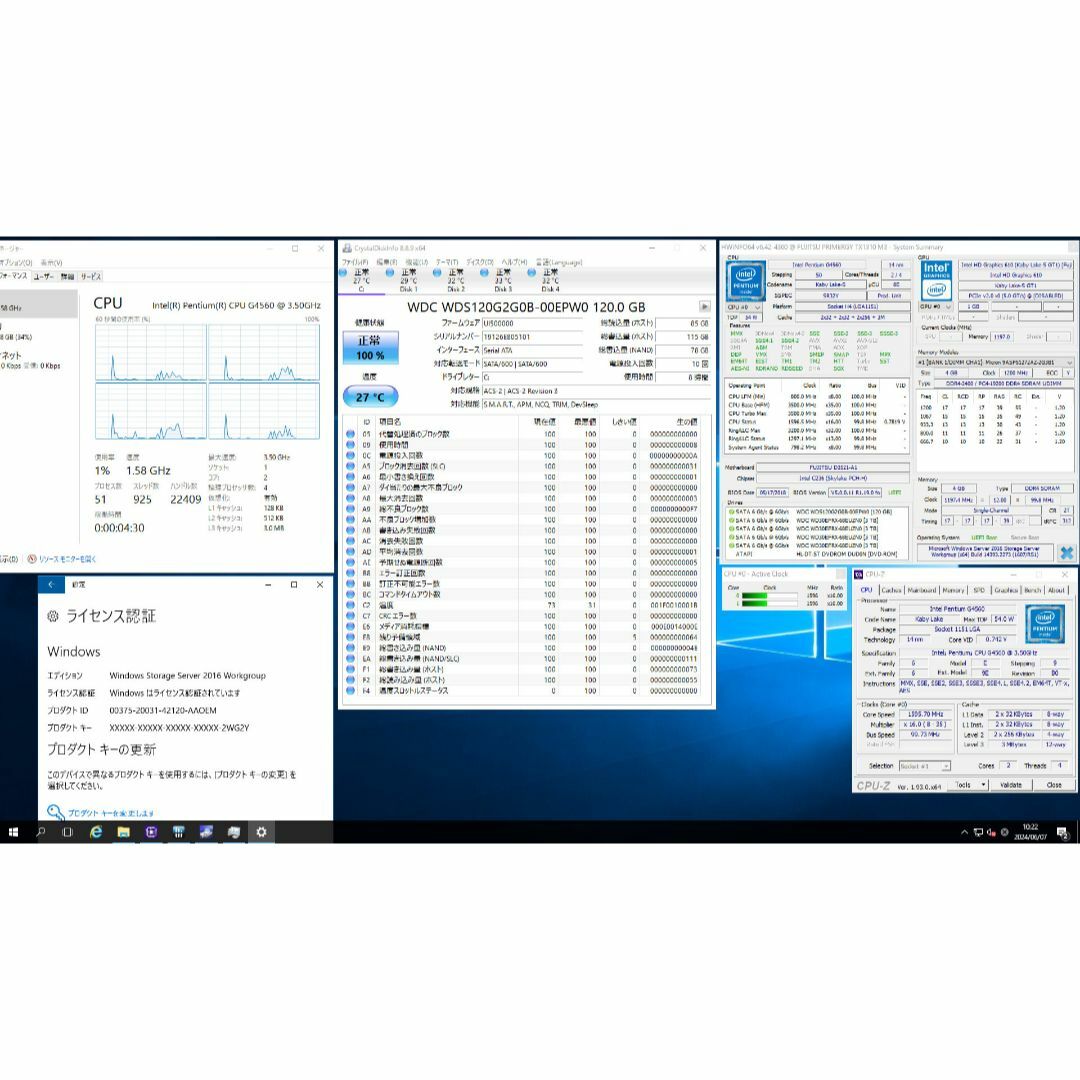Viewport: 1080px width, 1080px height.
Task: Open the Start menu on the taskbar
Action: pos(13,832)
